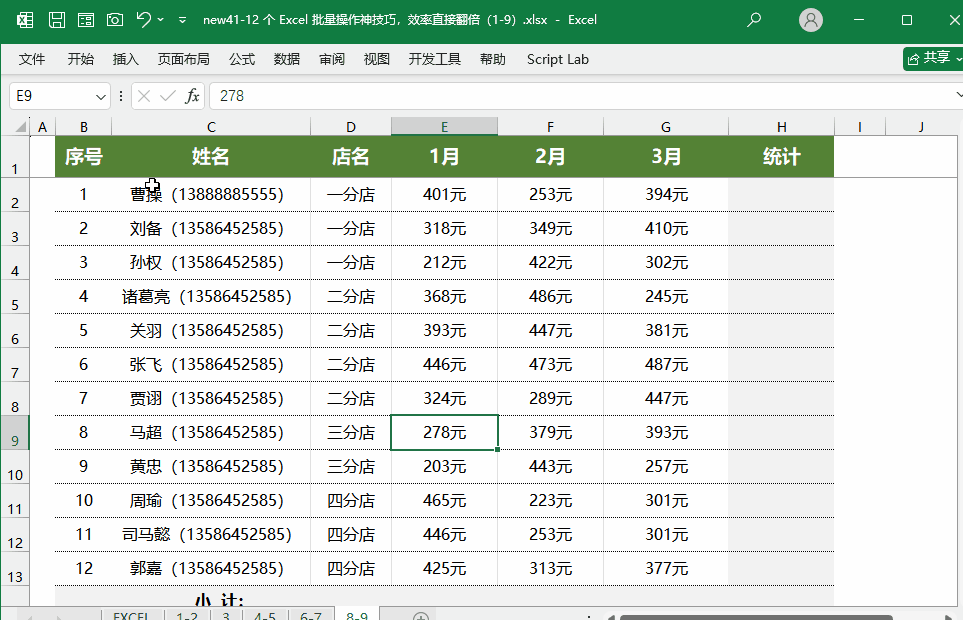
Task: Undo the last action
Action: 144,20
